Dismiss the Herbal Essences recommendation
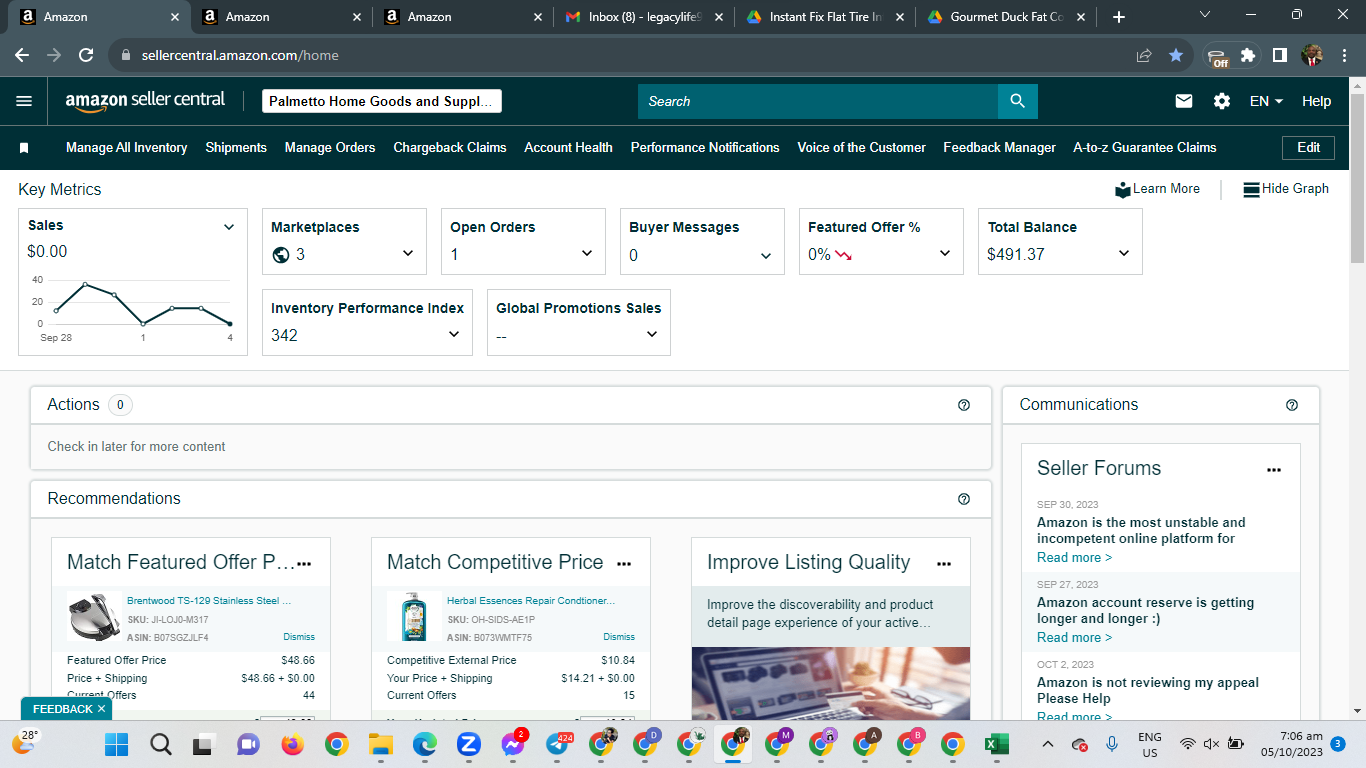 click(x=619, y=637)
